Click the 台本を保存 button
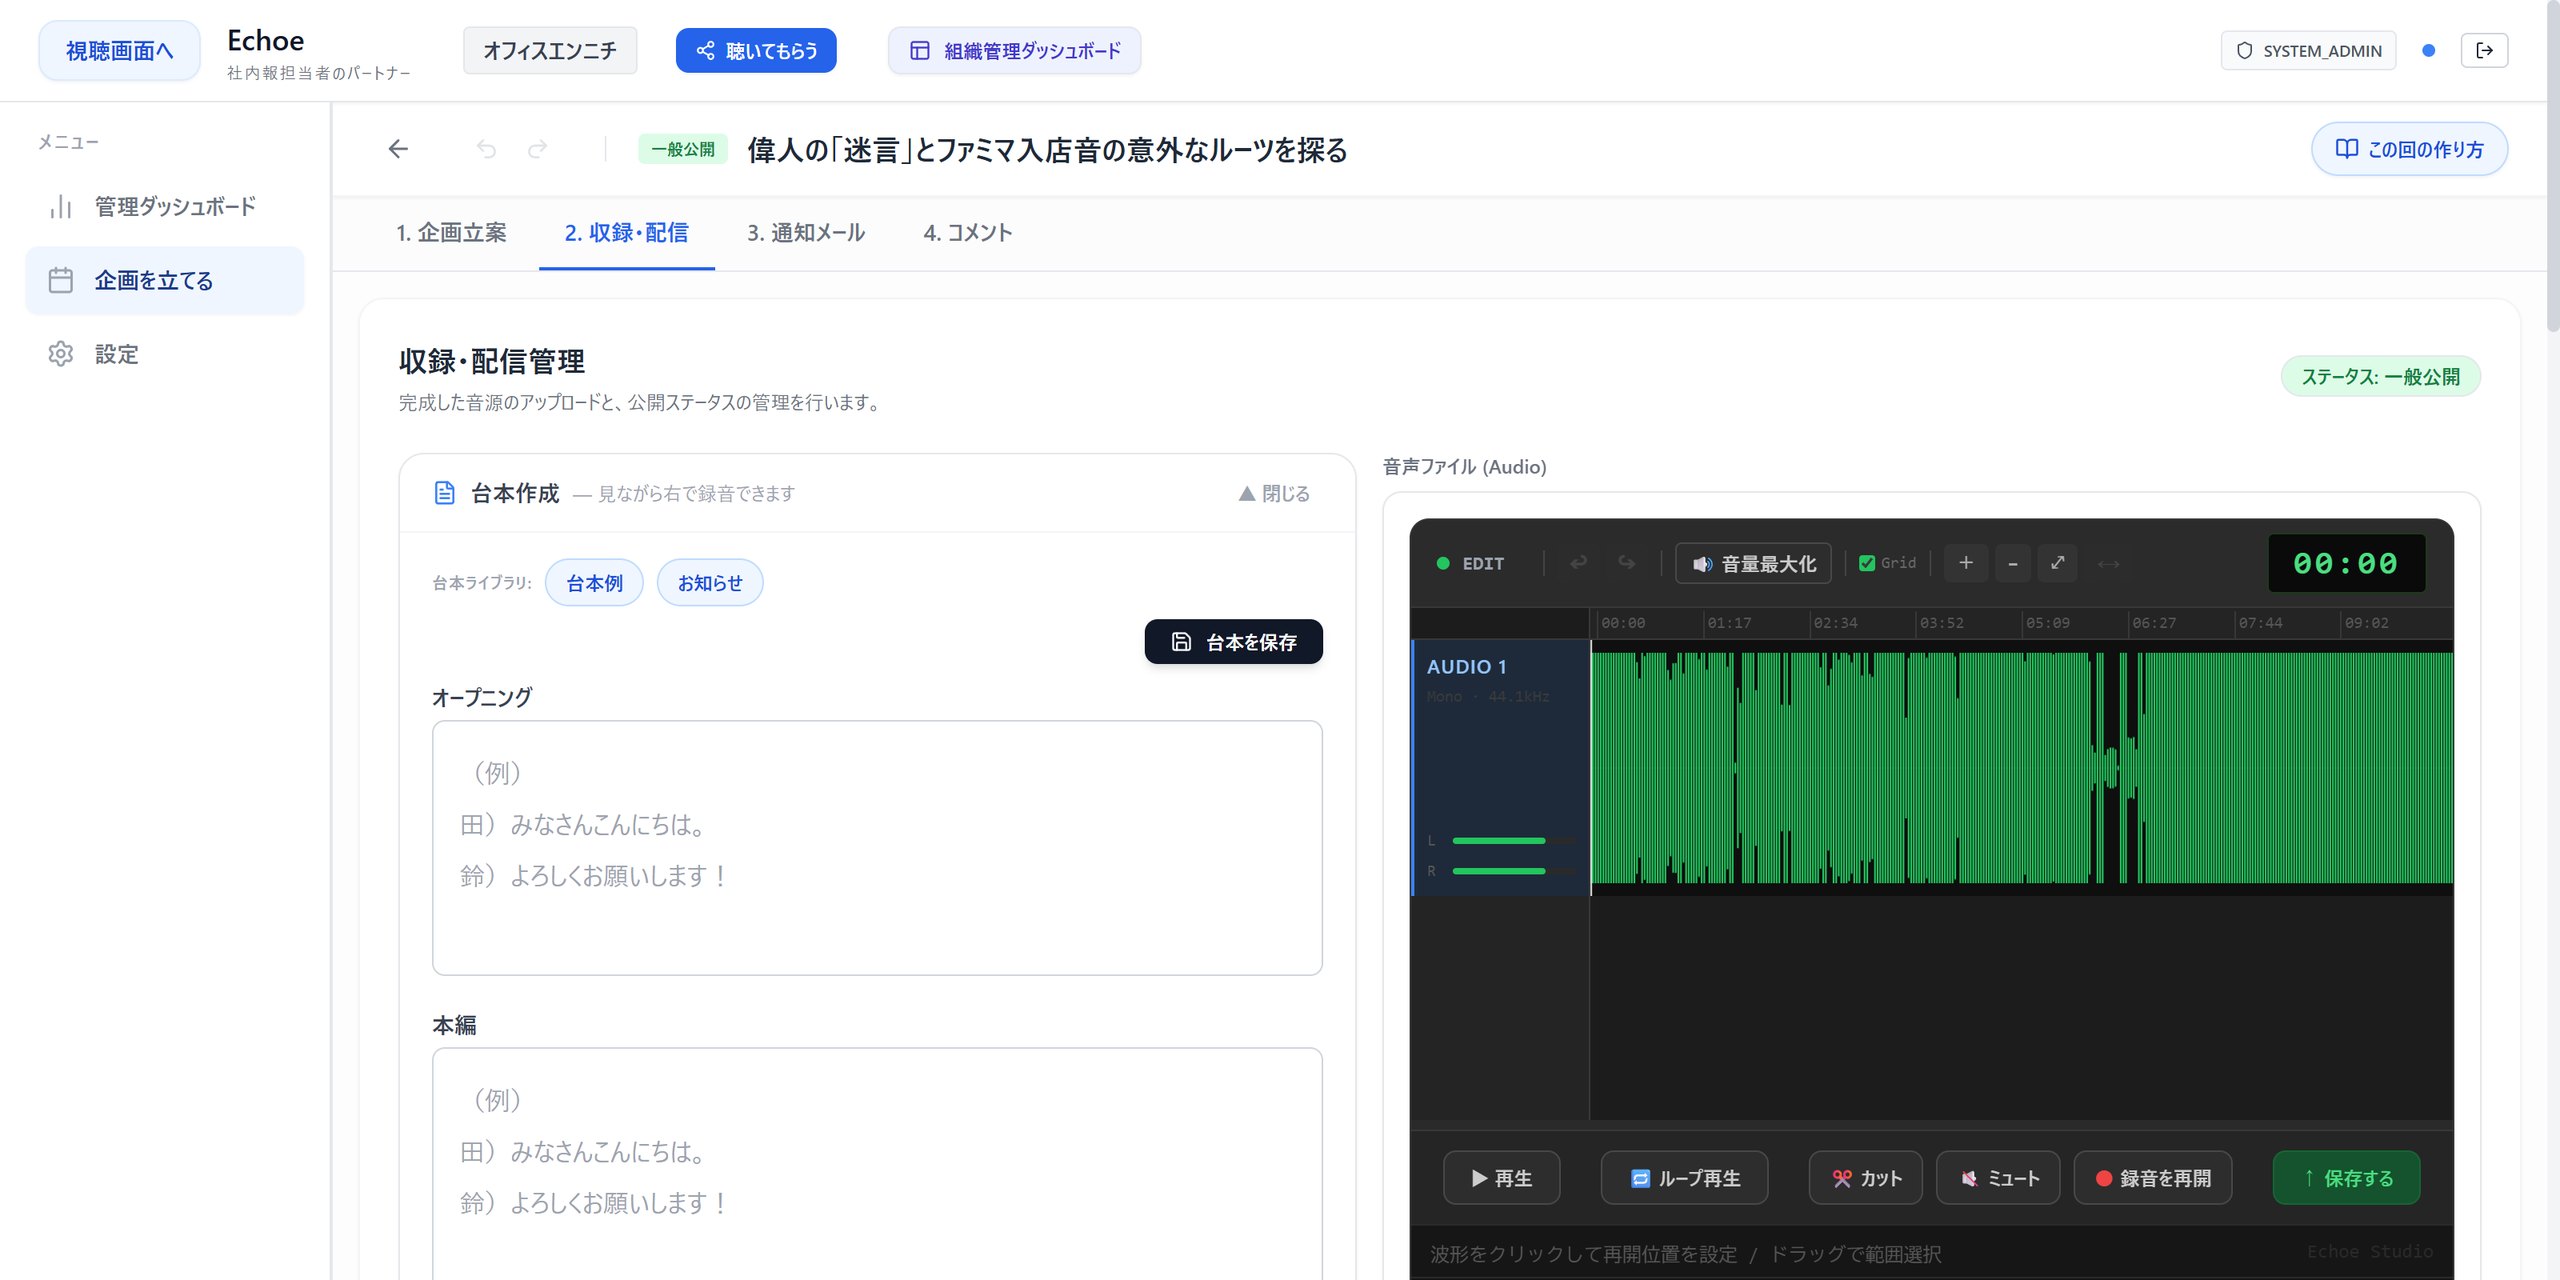 (1233, 641)
